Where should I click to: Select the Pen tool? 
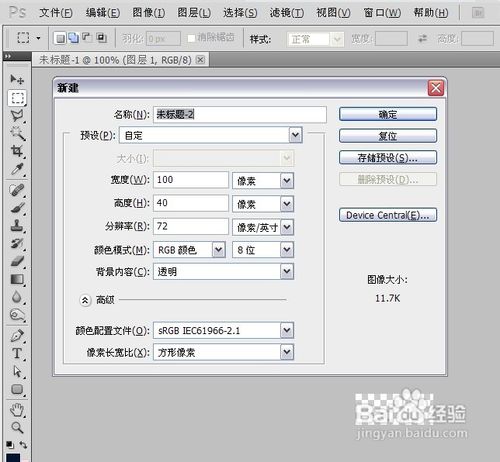pyautogui.click(x=17, y=336)
